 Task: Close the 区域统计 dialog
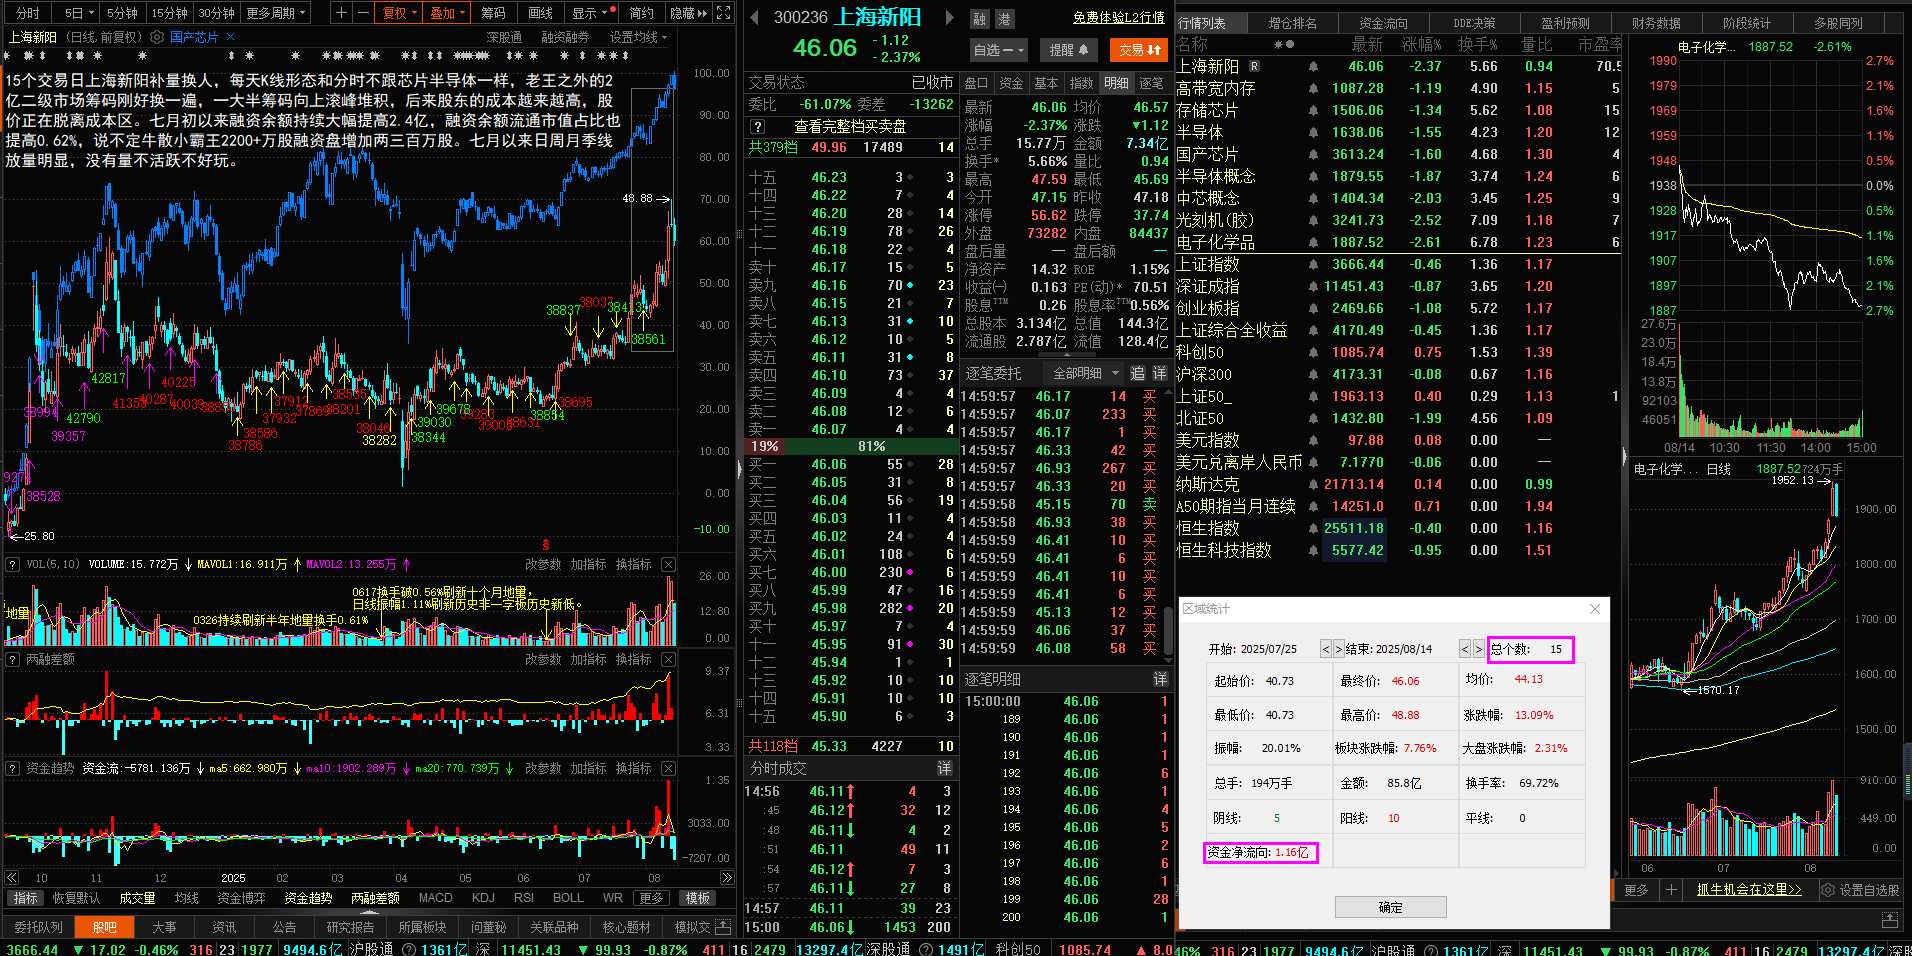[1595, 609]
